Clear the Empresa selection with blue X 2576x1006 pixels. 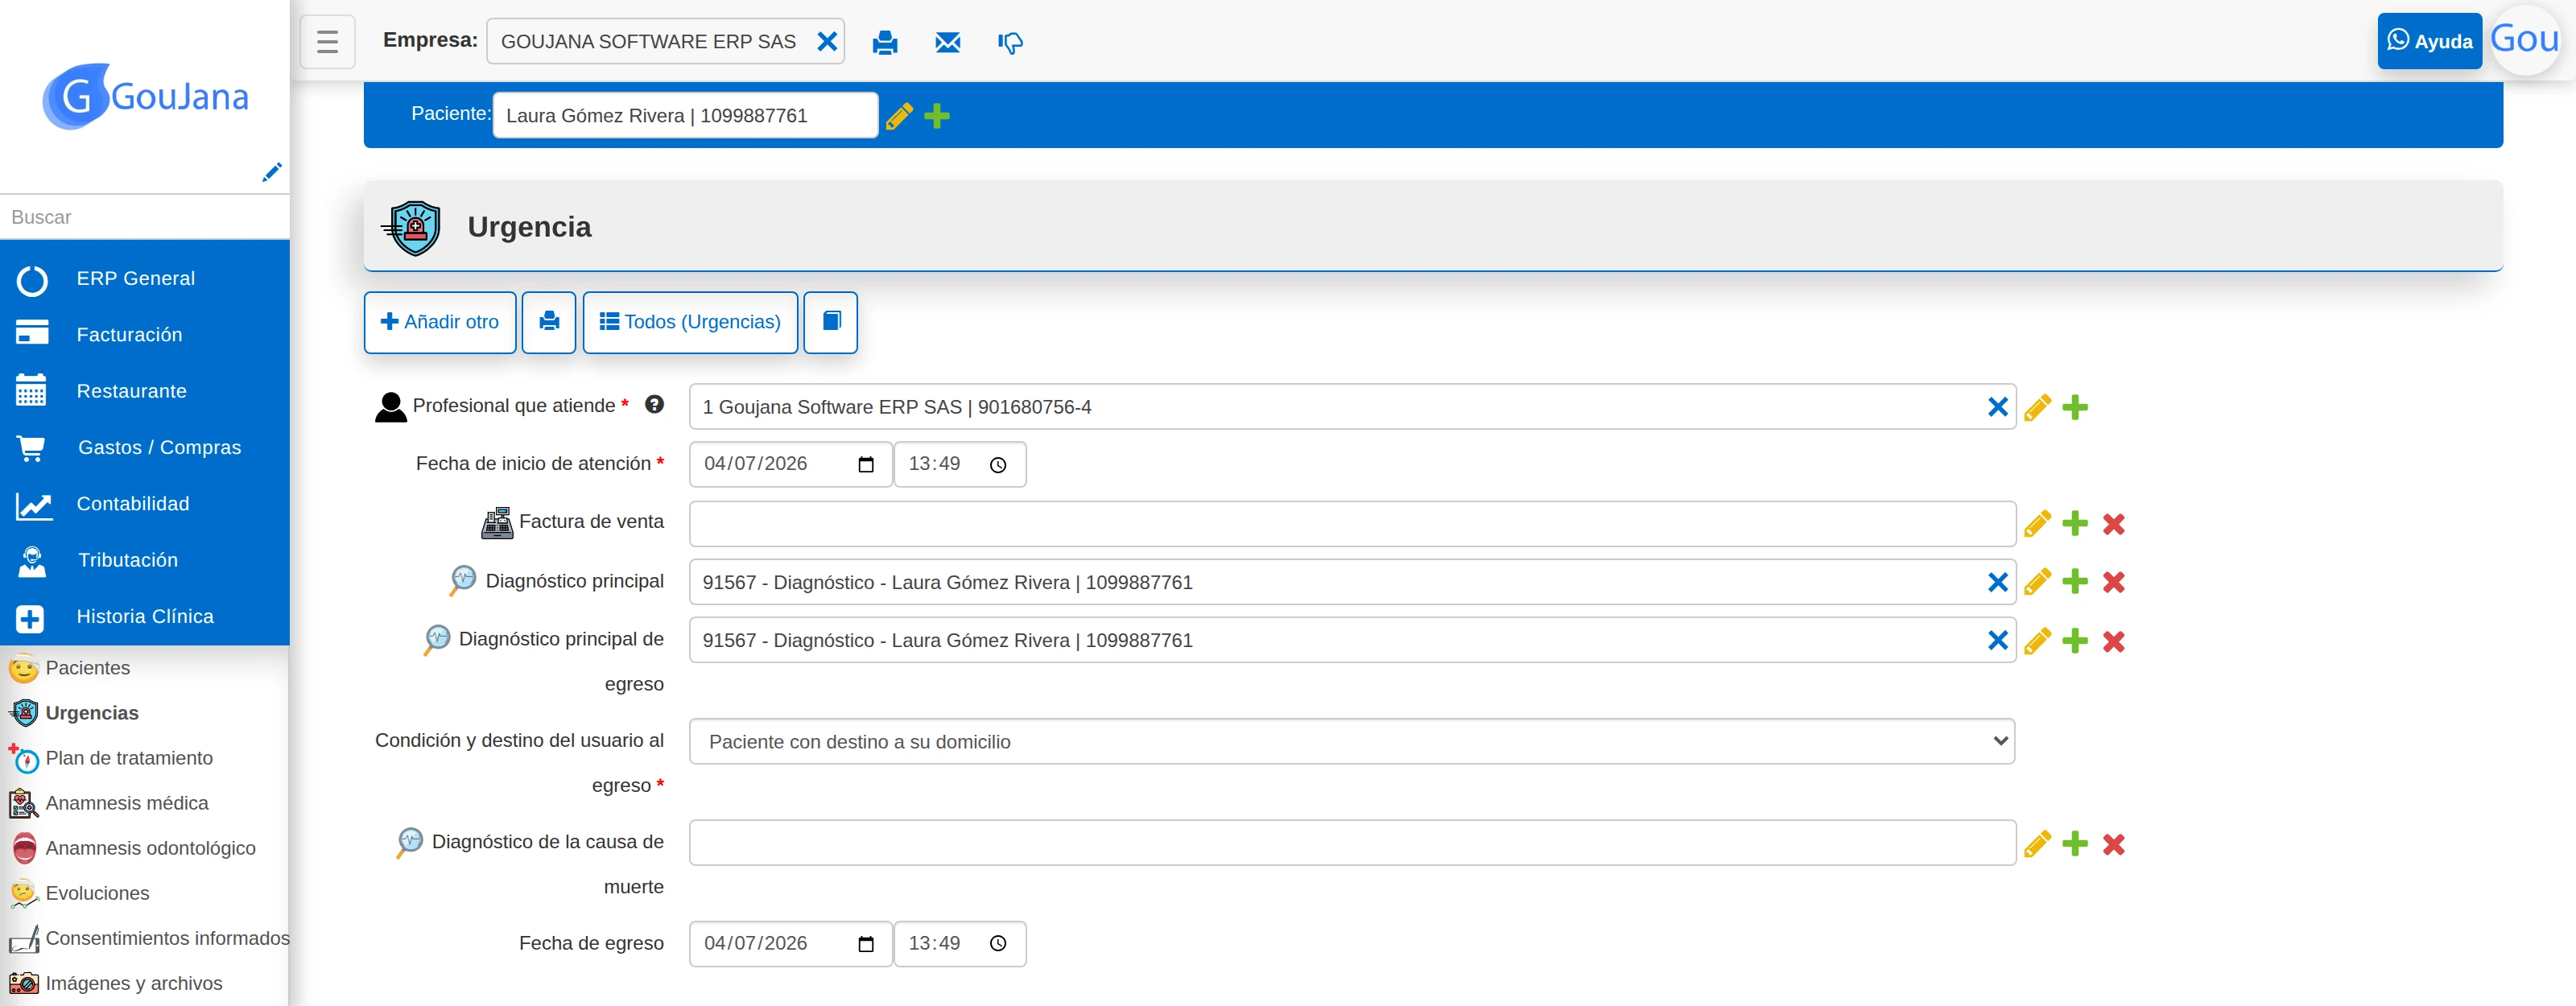click(x=827, y=41)
